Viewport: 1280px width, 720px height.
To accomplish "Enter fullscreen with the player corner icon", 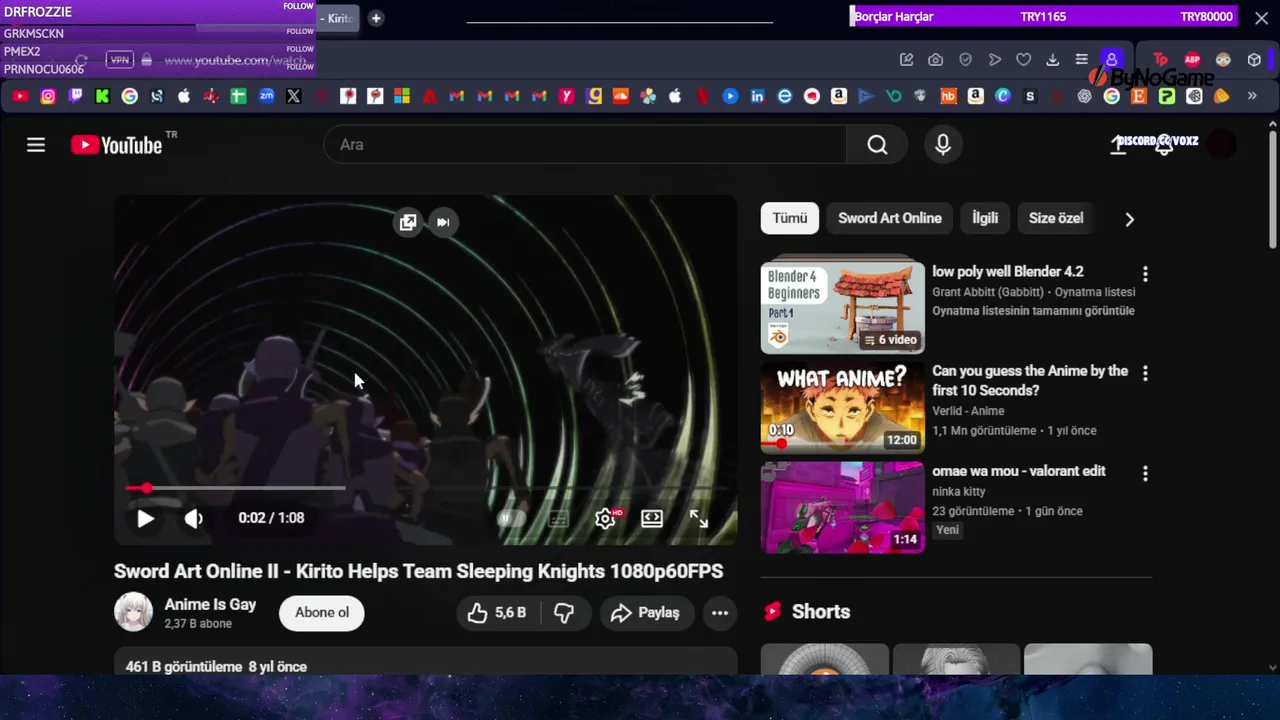I will (x=699, y=518).
